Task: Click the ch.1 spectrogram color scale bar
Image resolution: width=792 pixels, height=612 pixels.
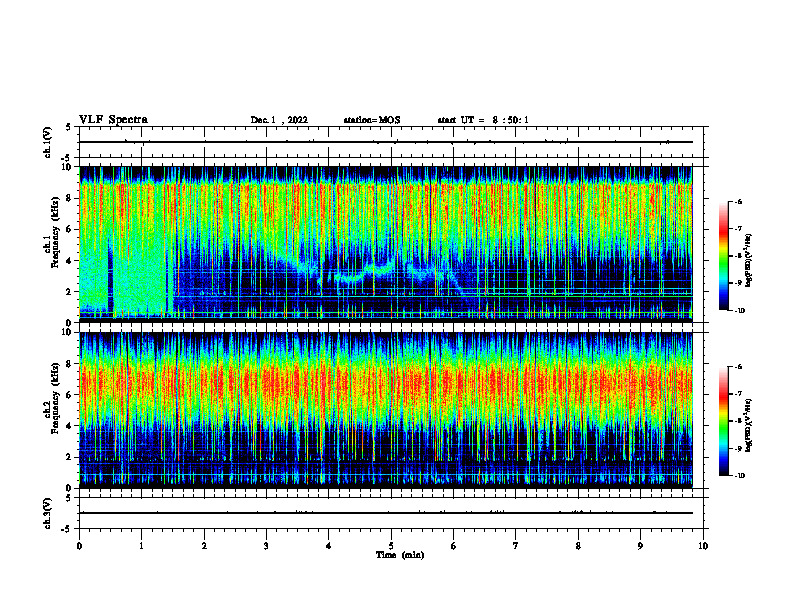Action: click(723, 256)
